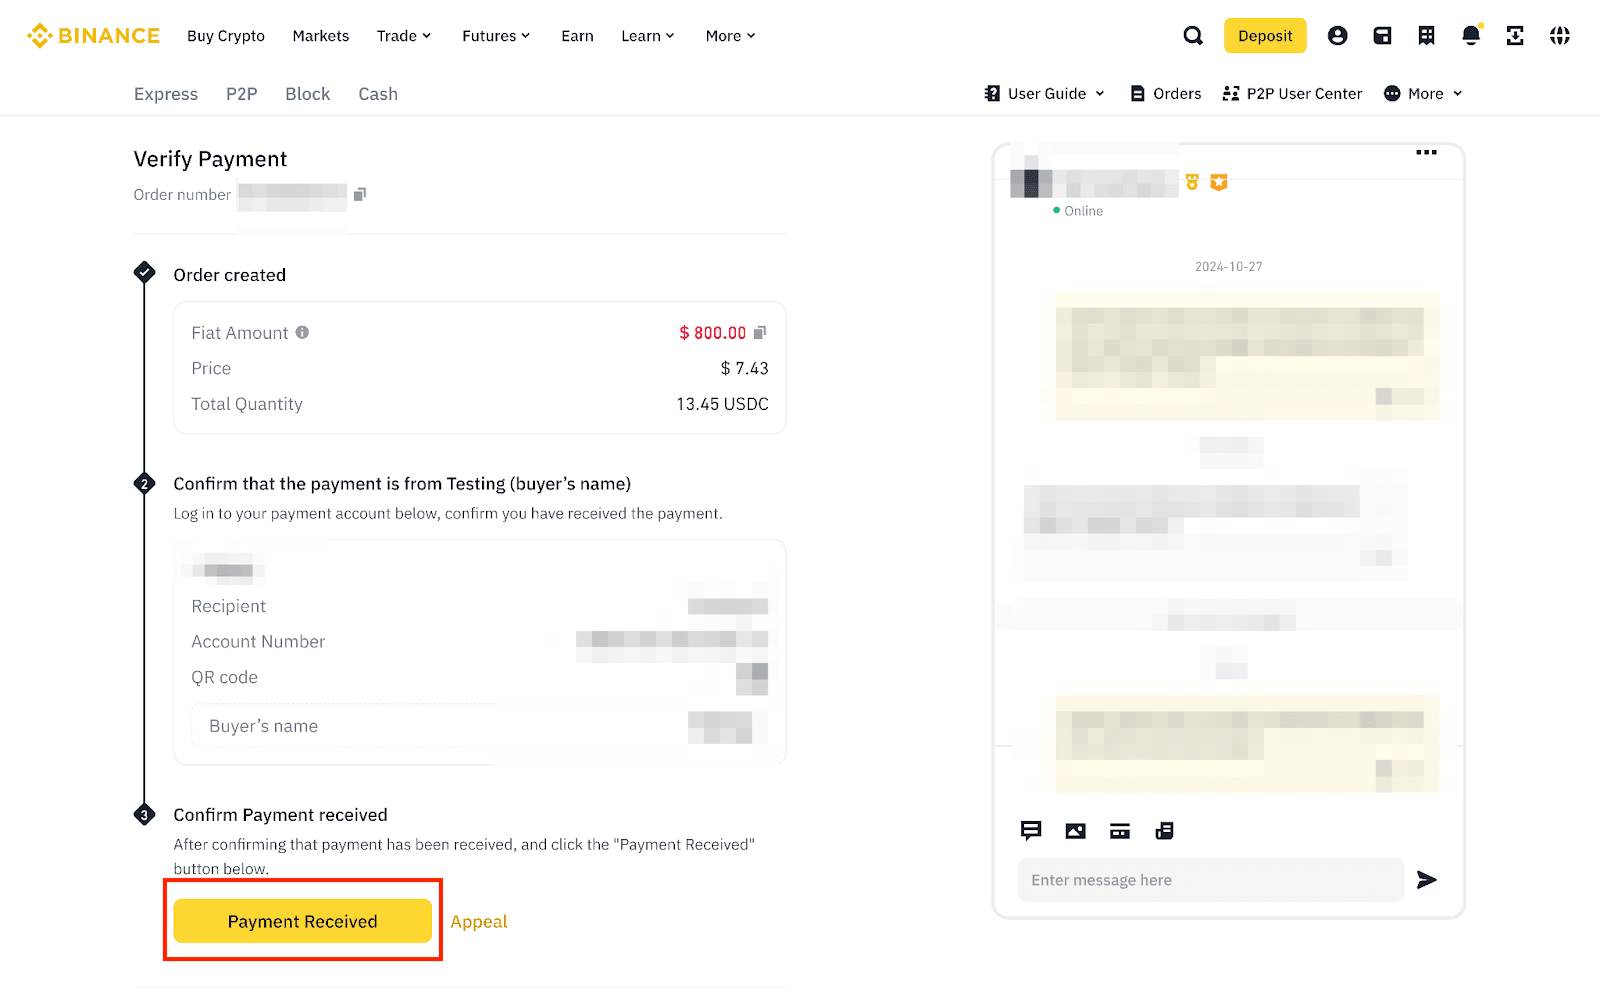The width and height of the screenshot is (1600, 988).
Task: Click the Account Number label
Action: (258, 642)
